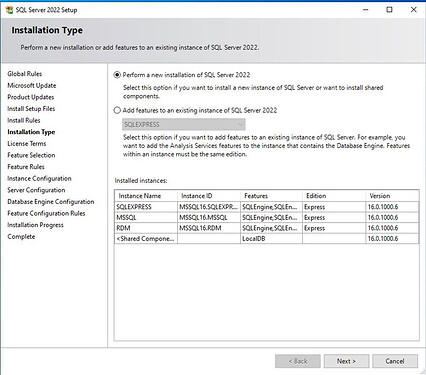
Task: Cancel the SQL Server setup
Action: pyautogui.click(x=395, y=361)
